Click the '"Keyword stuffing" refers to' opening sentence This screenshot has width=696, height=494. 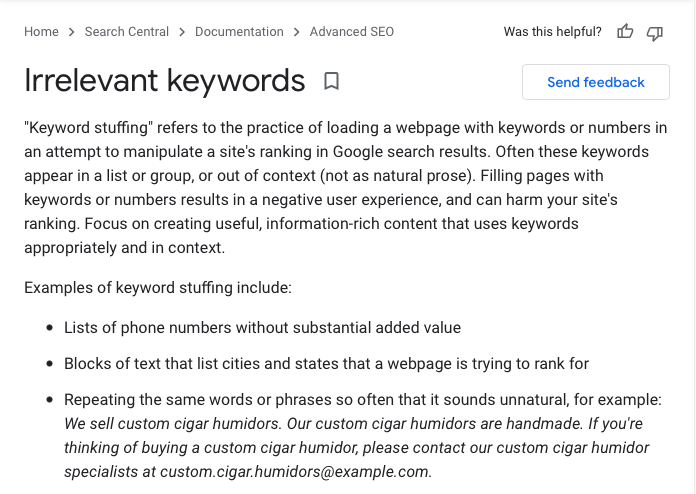pyautogui.click(x=345, y=139)
